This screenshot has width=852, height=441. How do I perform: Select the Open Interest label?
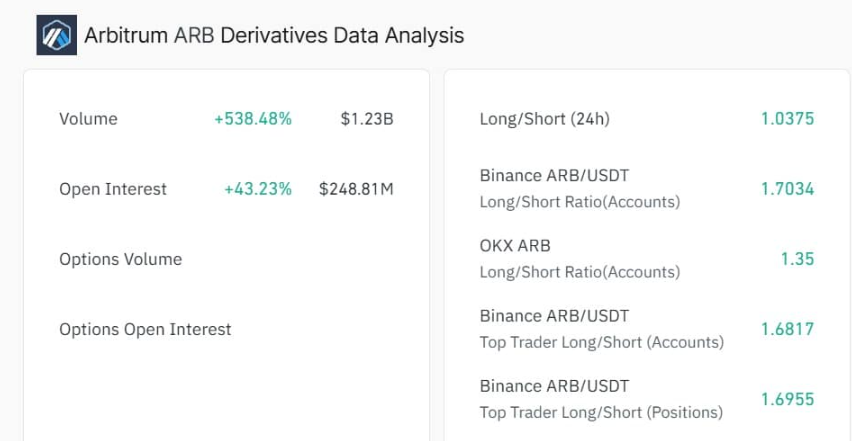113,189
